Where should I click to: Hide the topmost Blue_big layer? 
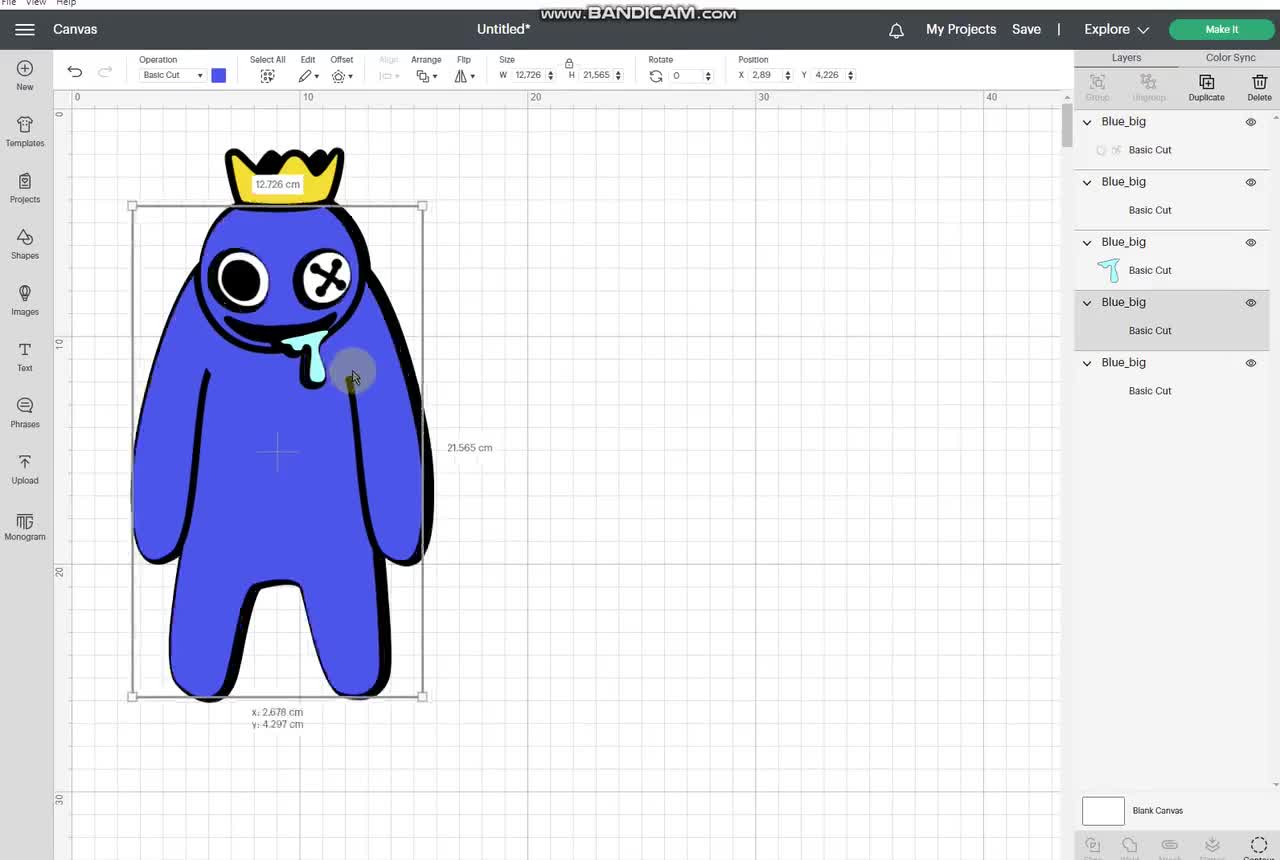[1251, 122]
